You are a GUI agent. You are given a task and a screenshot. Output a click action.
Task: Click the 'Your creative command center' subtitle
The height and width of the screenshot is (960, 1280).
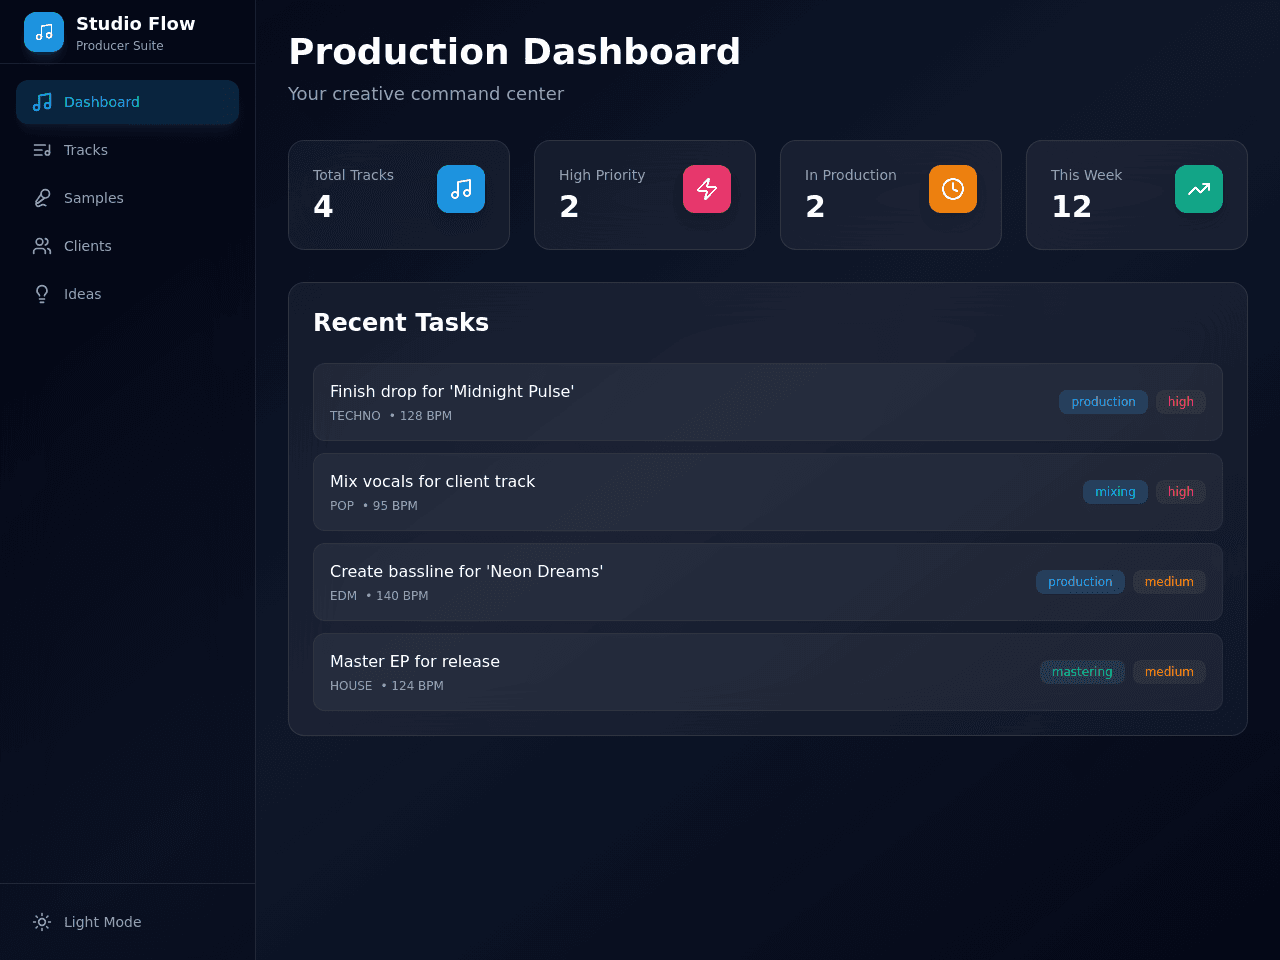(426, 94)
